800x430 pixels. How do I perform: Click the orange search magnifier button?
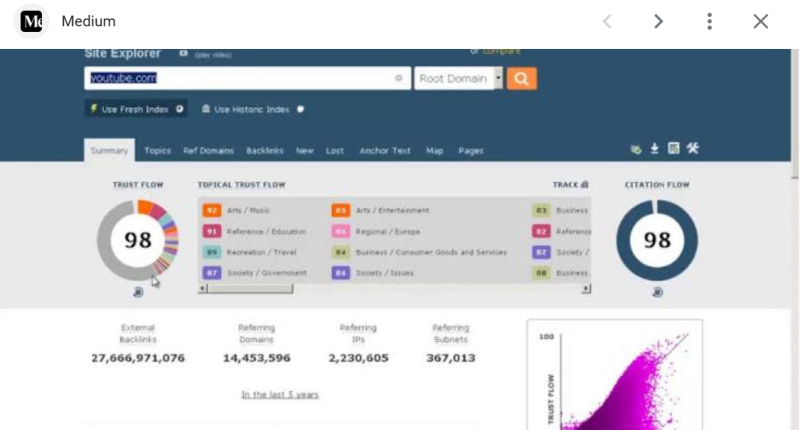point(521,79)
